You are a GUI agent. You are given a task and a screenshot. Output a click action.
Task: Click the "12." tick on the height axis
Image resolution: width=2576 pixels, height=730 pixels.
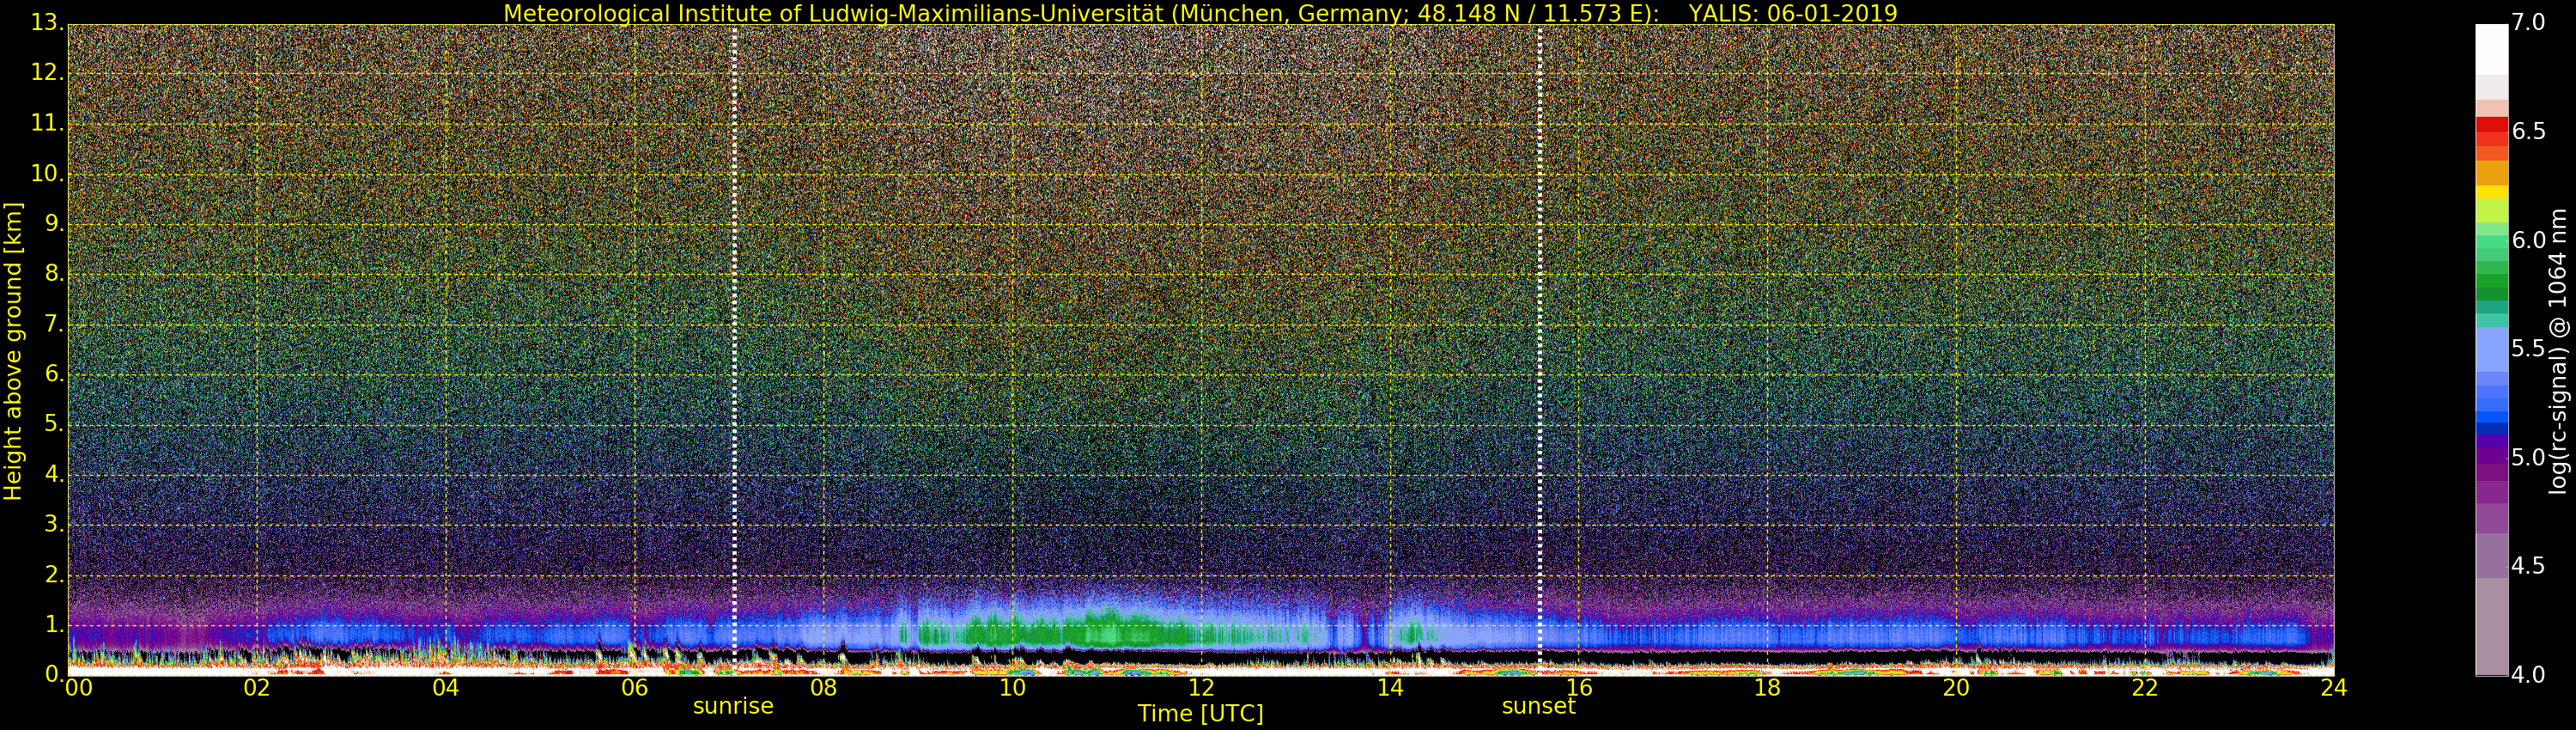46,73
